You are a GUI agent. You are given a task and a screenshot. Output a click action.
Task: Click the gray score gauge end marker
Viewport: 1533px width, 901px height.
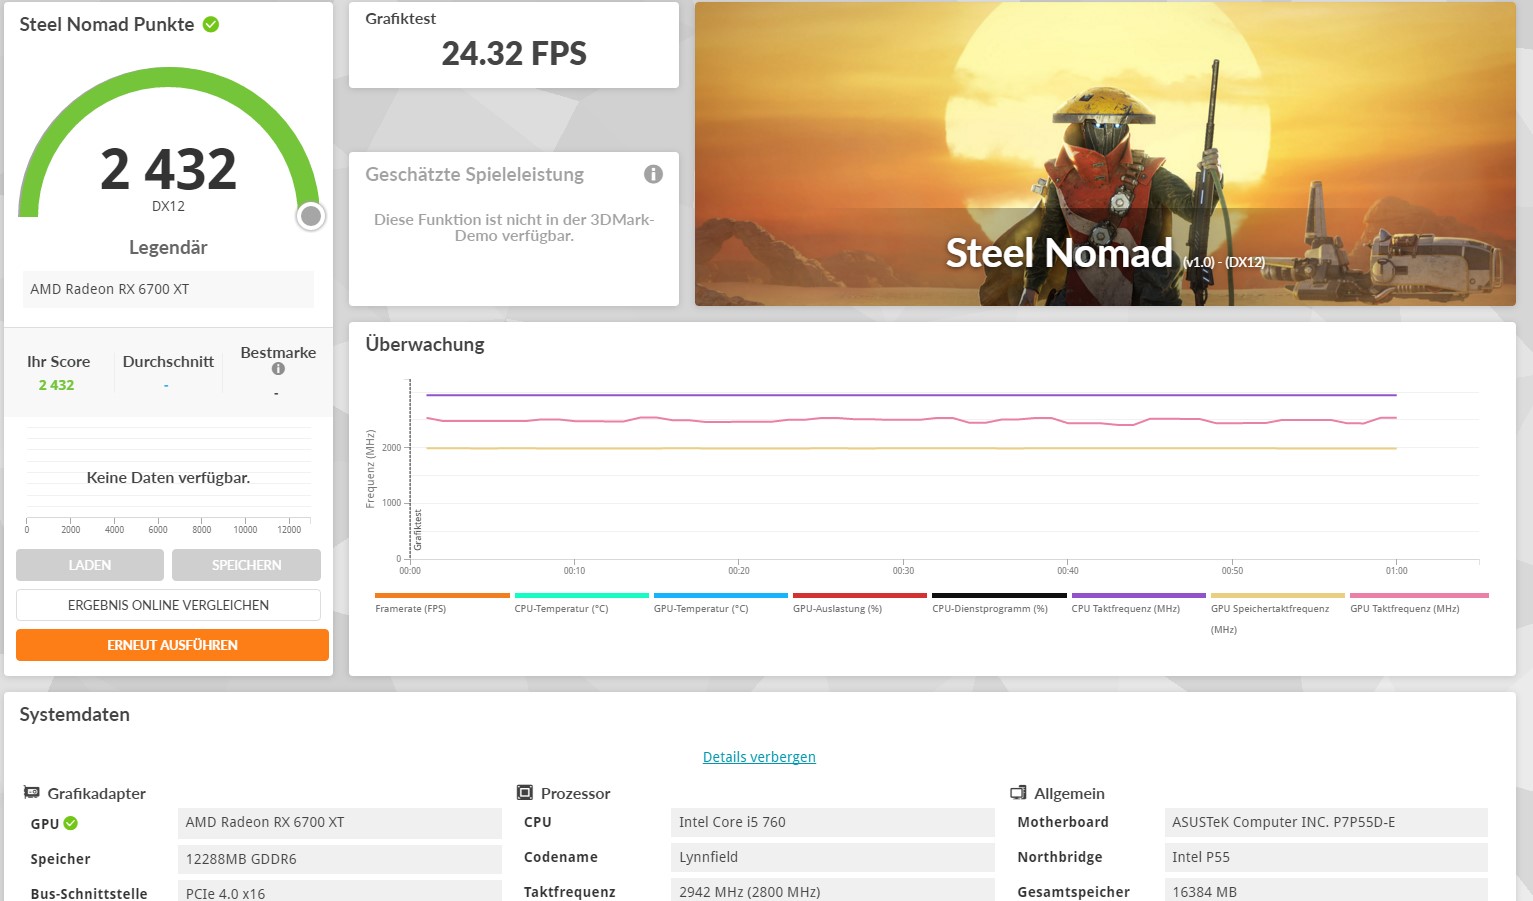311,216
